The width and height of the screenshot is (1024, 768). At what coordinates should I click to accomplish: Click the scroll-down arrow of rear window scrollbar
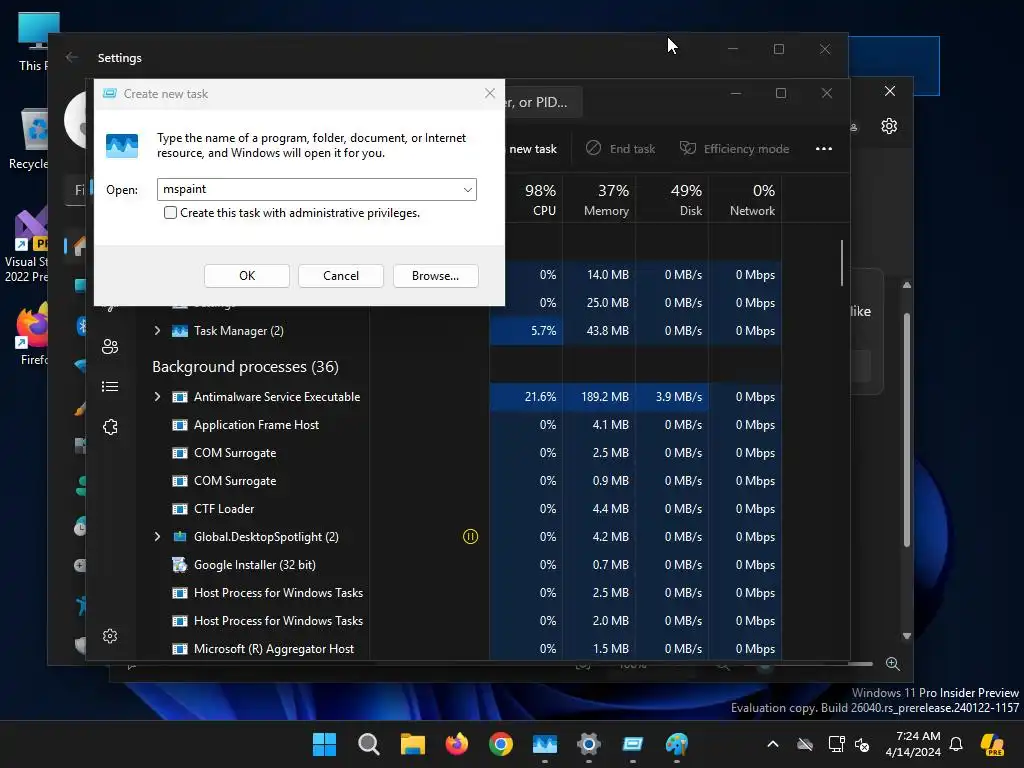tap(906, 636)
